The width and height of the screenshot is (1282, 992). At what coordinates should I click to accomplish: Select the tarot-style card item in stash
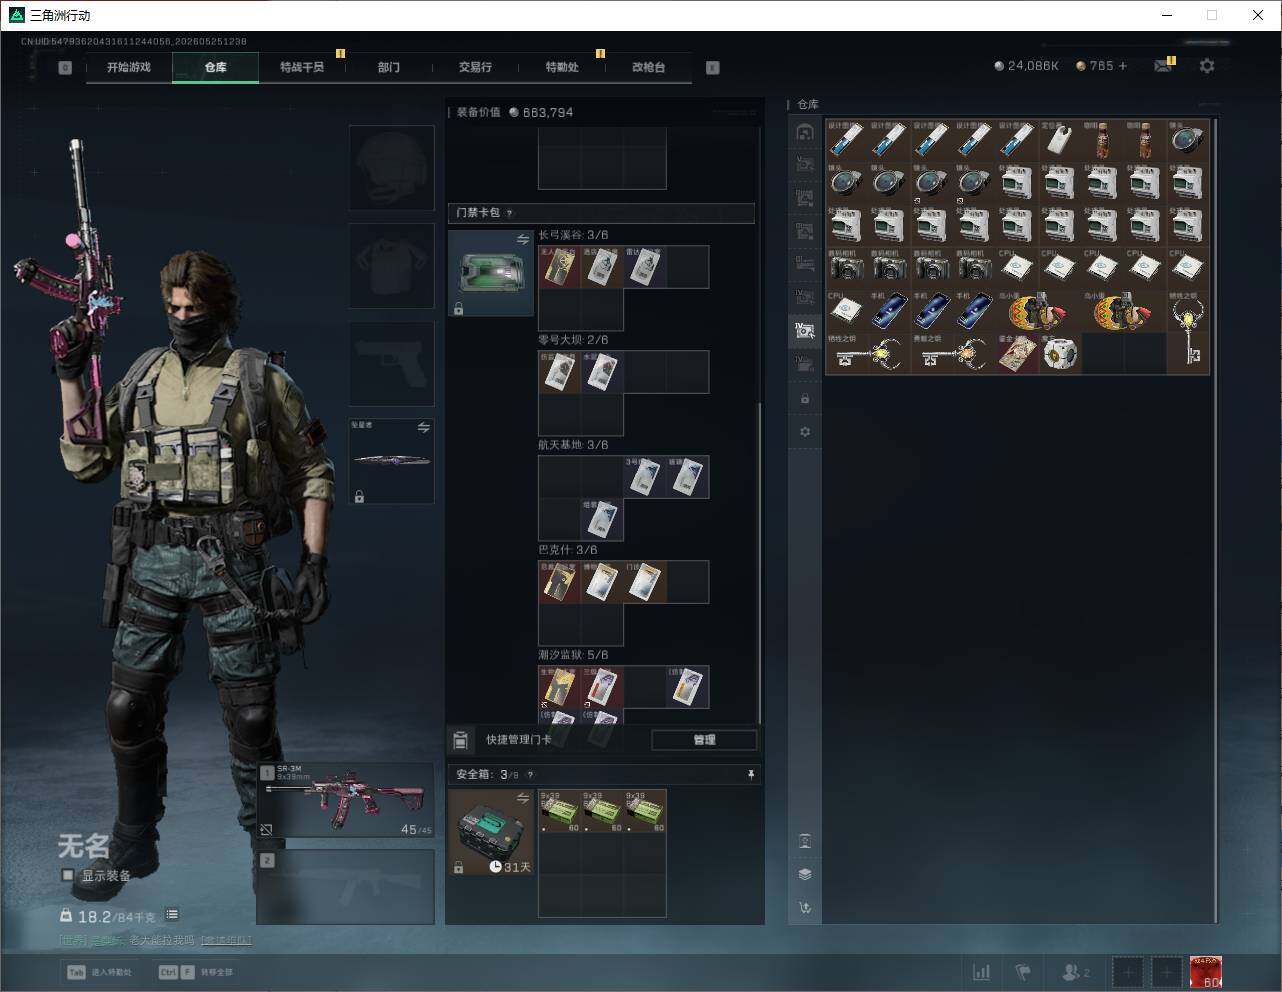[x=1017, y=354]
